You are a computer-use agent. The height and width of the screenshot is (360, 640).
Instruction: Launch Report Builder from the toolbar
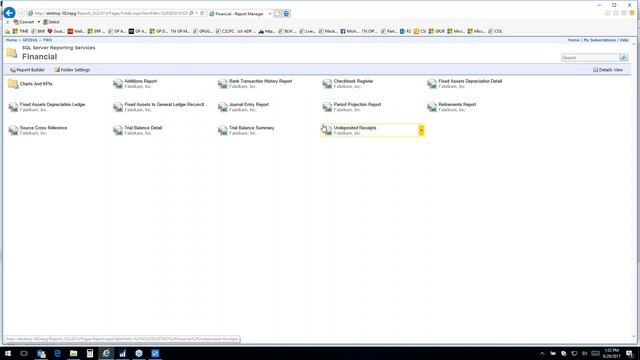pos(27,70)
